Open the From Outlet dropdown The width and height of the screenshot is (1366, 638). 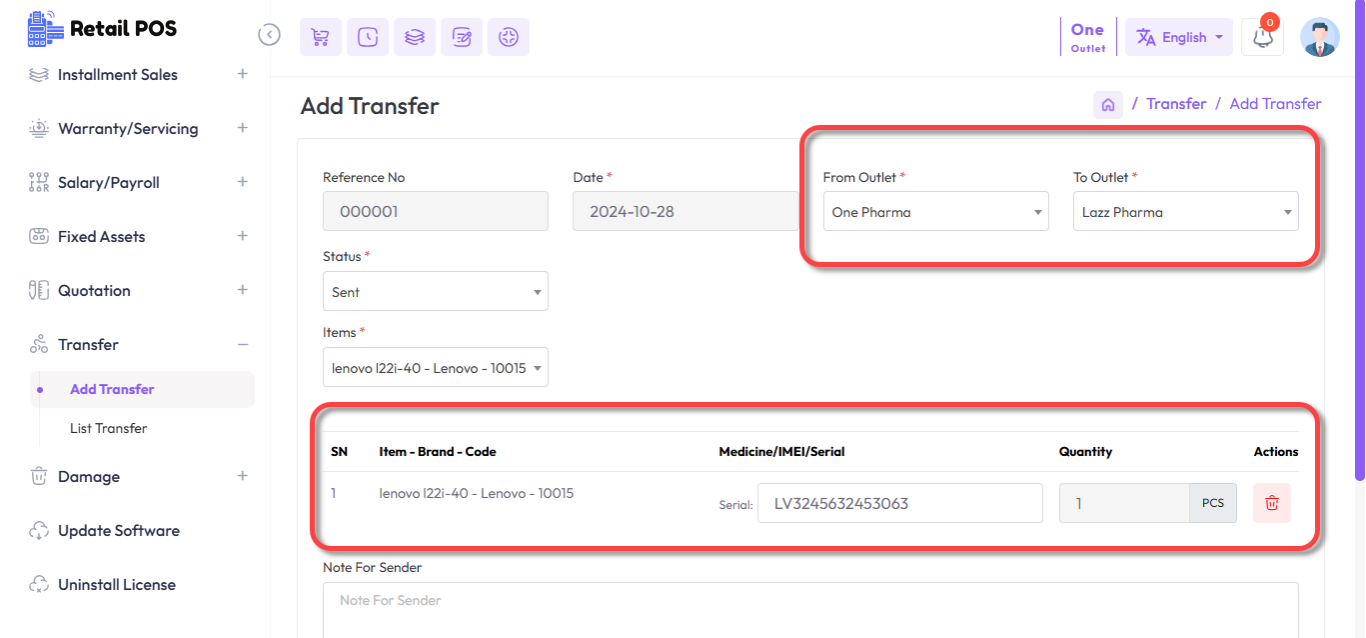pos(934,211)
